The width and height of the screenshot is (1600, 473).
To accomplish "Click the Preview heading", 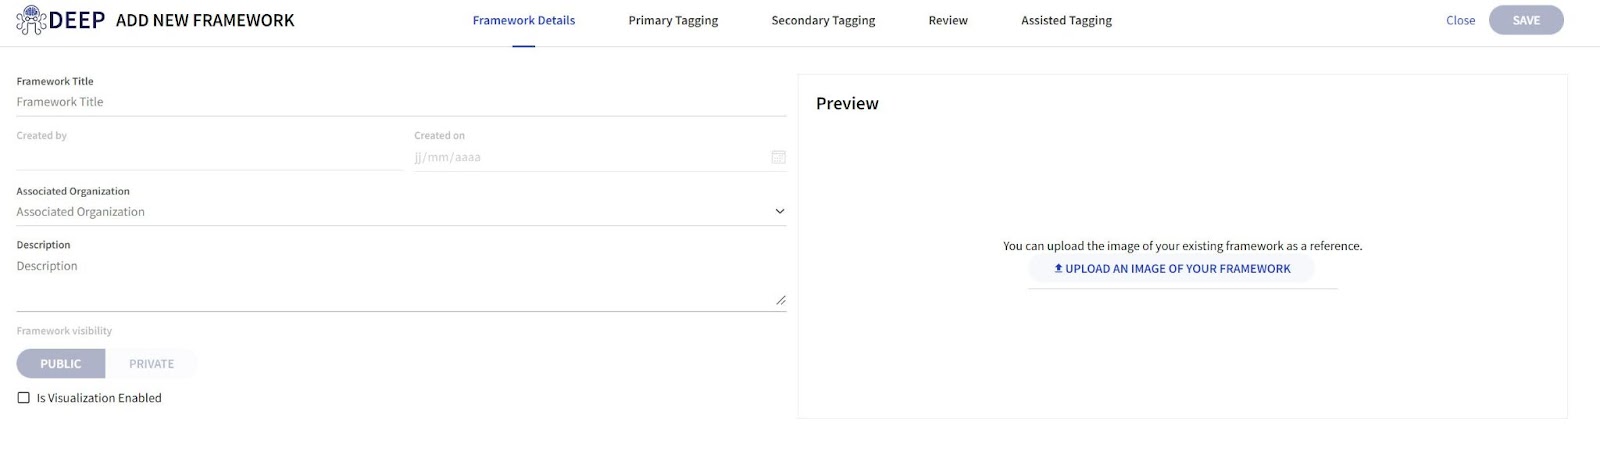I will (847, 103).
